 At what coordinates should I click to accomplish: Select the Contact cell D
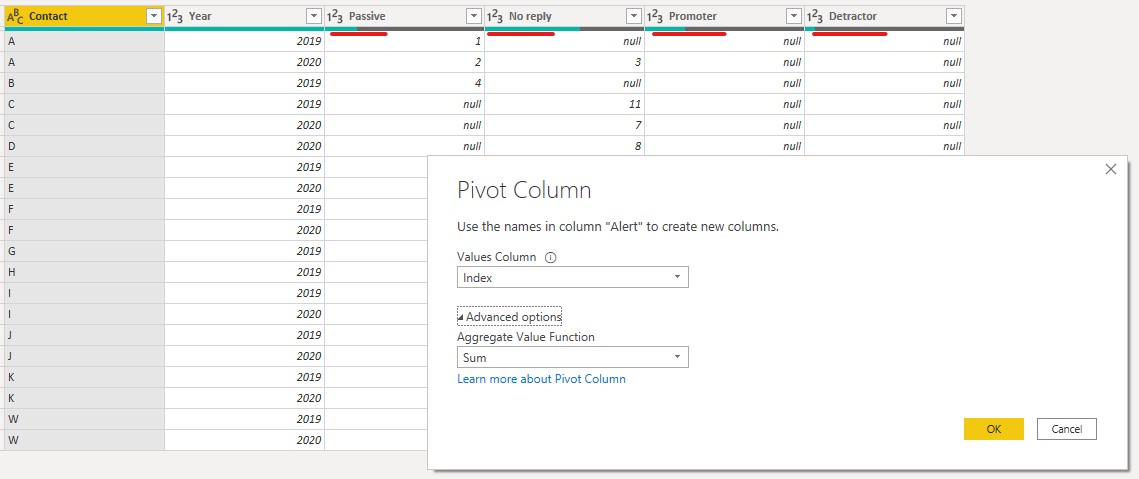pos(84,146)
